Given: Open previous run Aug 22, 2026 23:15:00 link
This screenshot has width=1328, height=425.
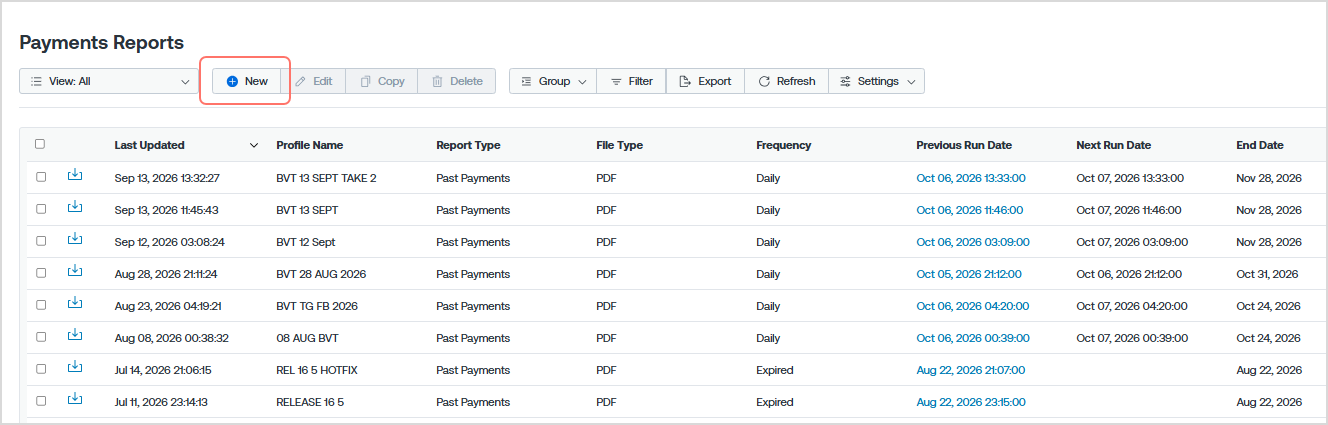Looking at the screenshot, I should tap(971, 402).
